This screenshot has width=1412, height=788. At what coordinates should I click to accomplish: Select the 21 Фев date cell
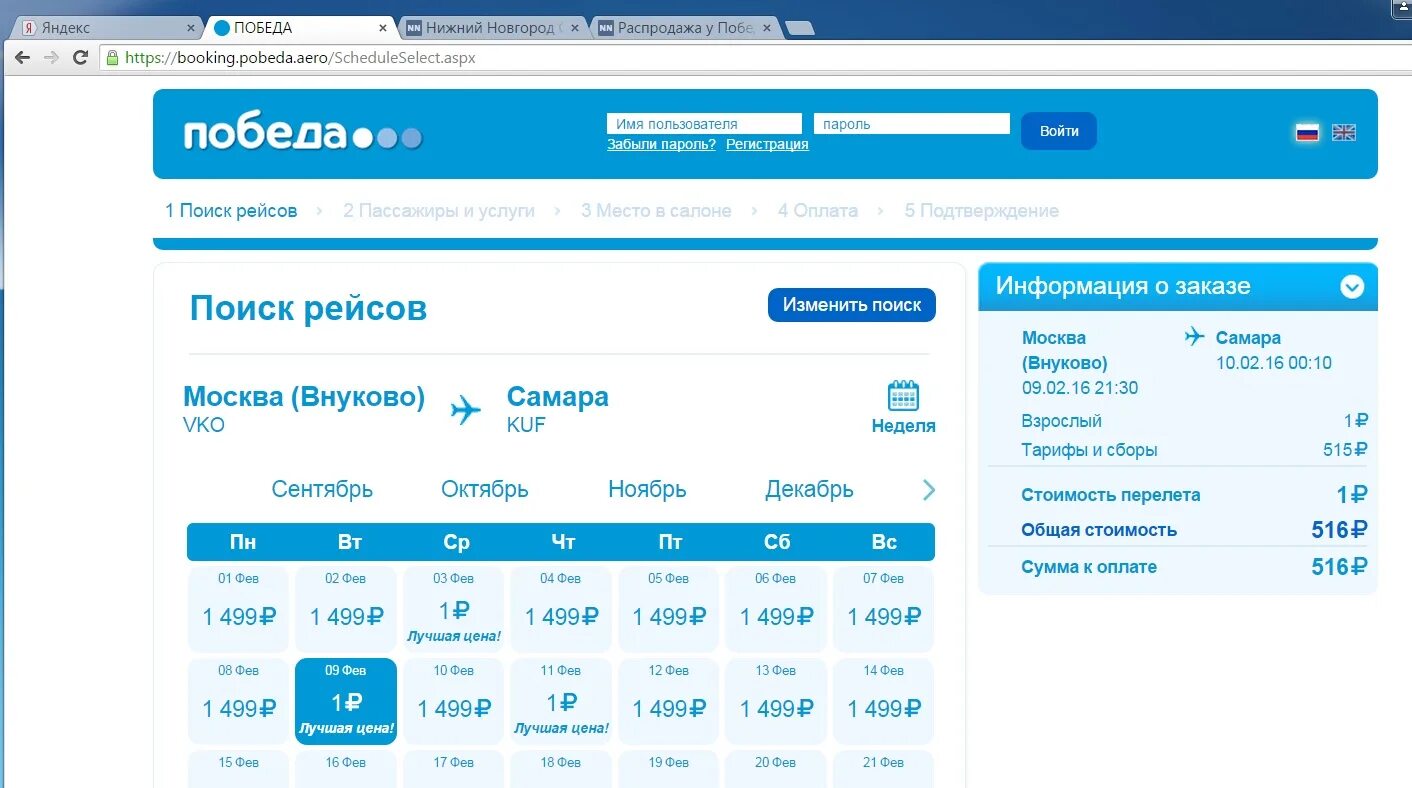click(884, 769)
